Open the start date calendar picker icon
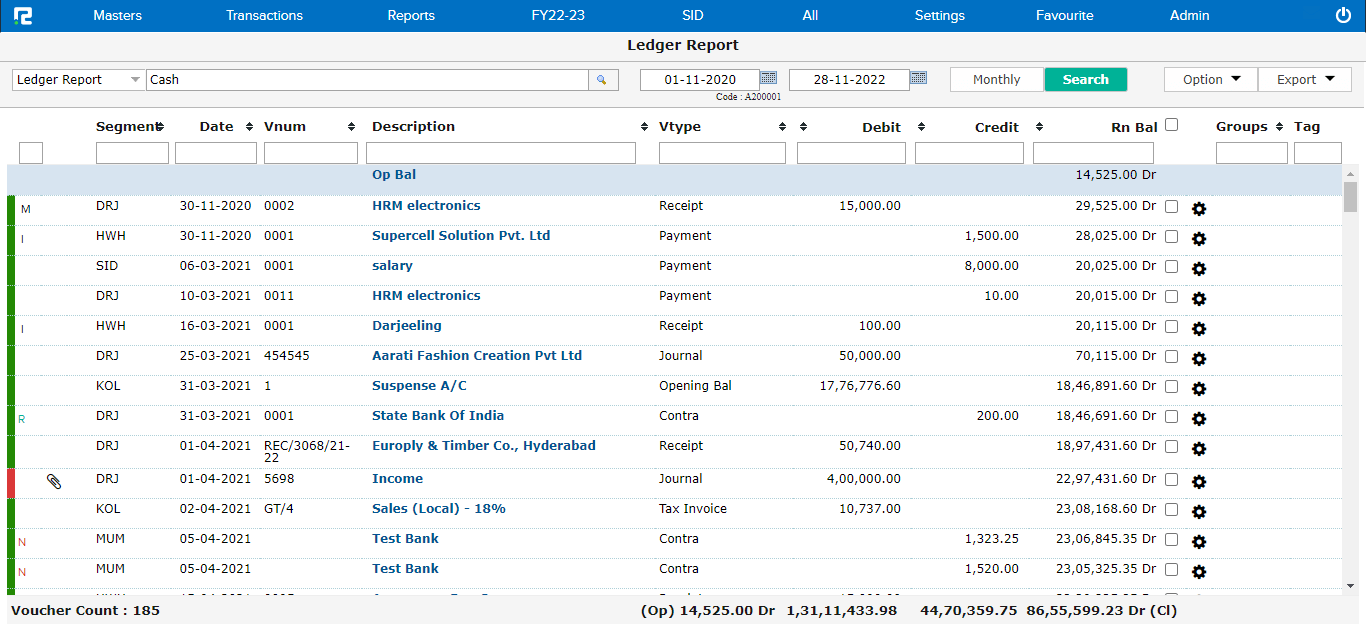 click(x=768, y=78)
